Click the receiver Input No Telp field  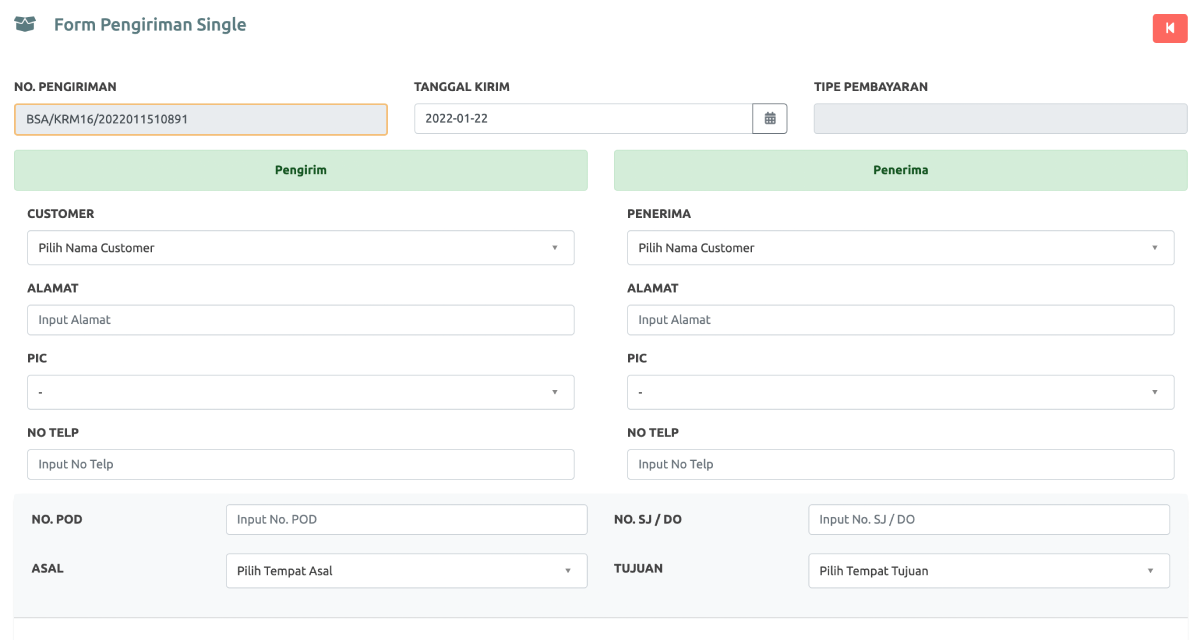click(900, 464)
